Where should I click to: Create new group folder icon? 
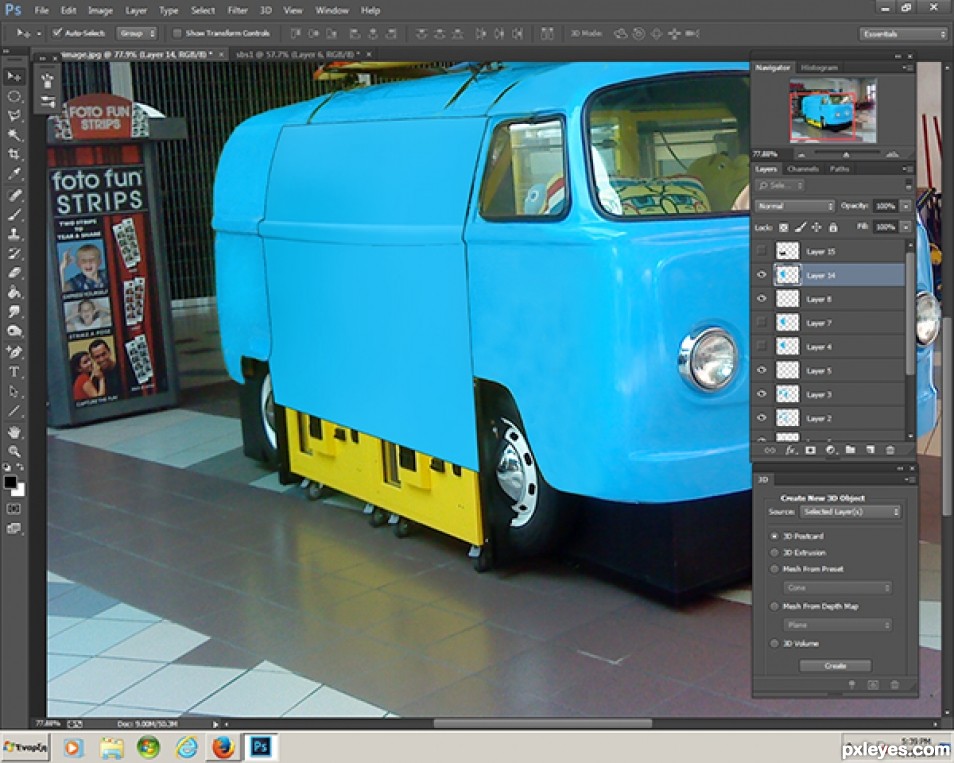(850, 450)
